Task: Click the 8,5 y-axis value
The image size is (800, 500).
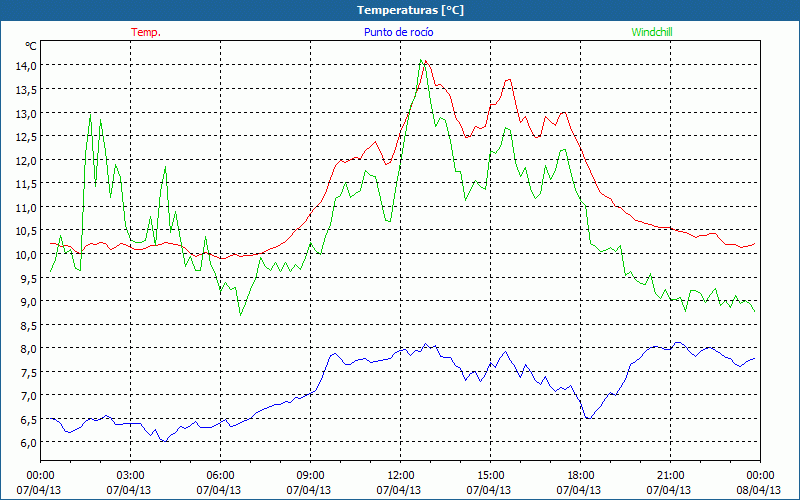Action: 28,325
